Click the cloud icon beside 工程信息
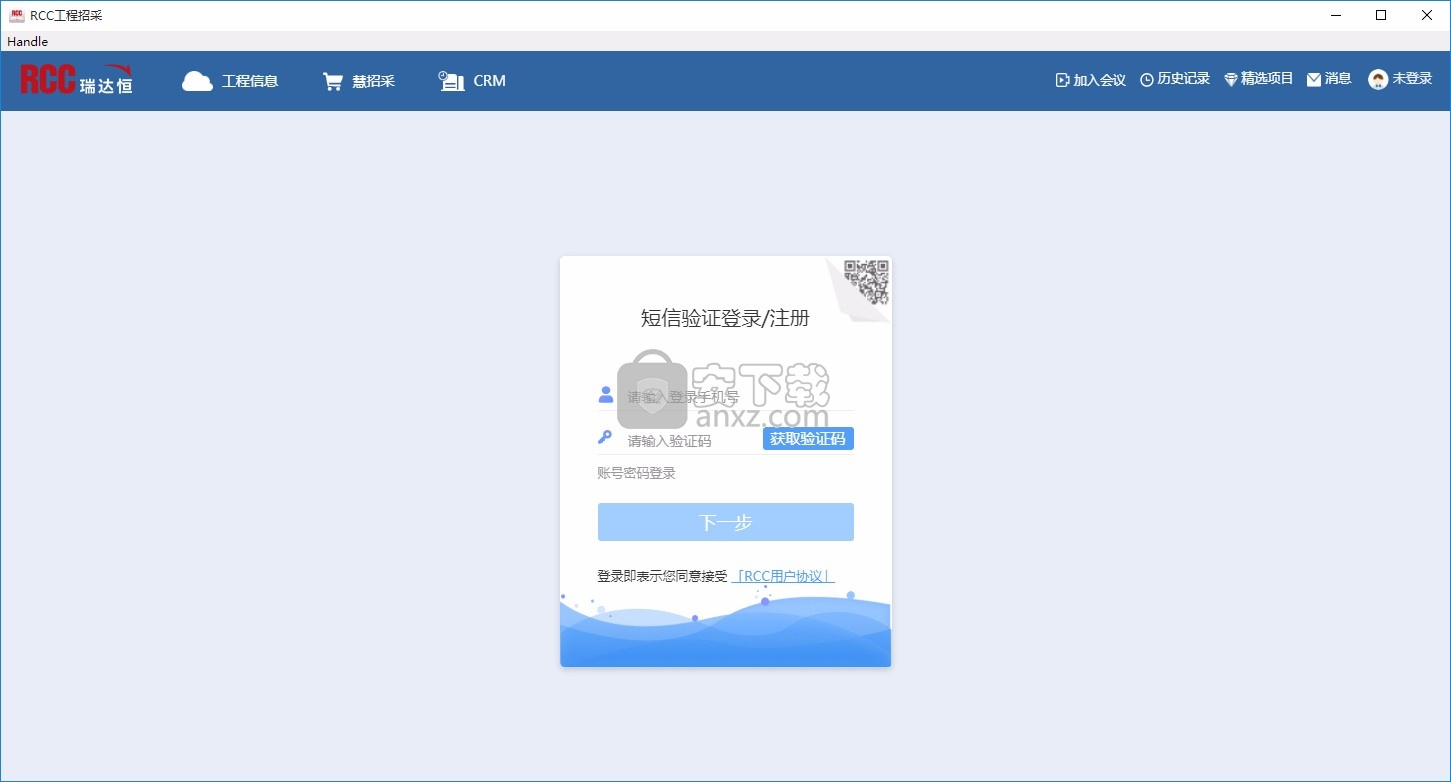1451x782 pixels. tap(197, 81)
